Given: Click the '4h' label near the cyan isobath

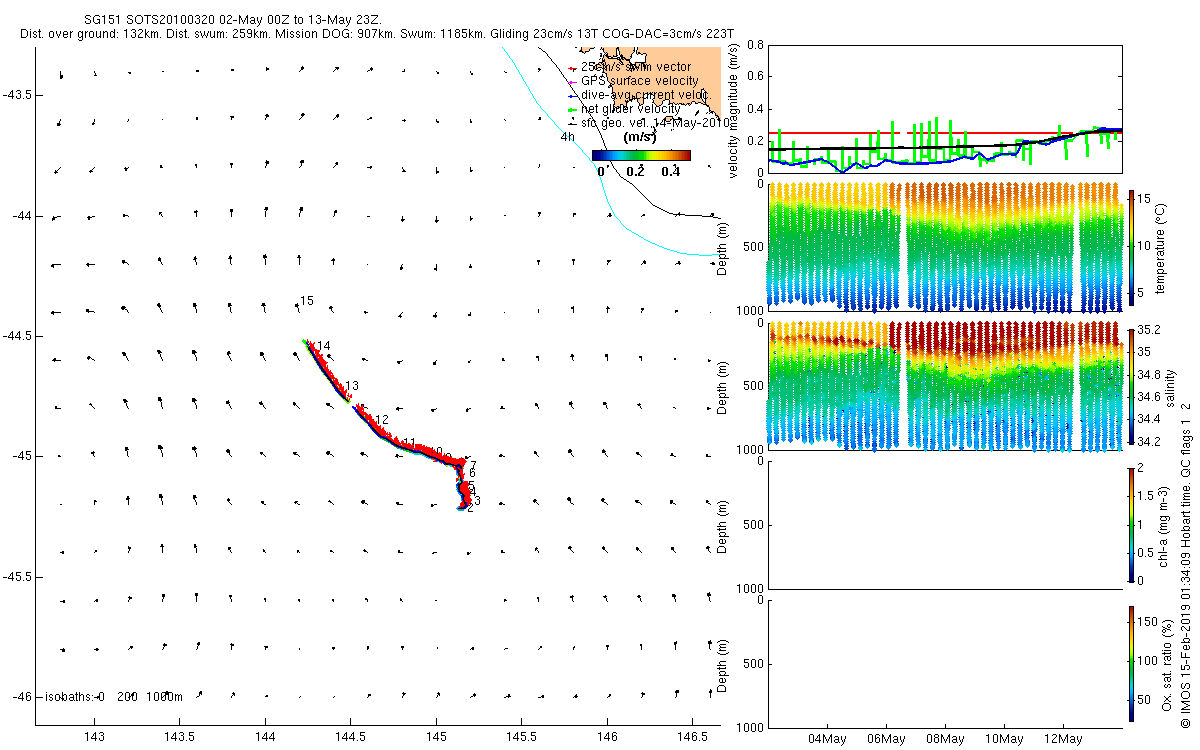Looking at the screenshot, I should (x=567, y=136).
